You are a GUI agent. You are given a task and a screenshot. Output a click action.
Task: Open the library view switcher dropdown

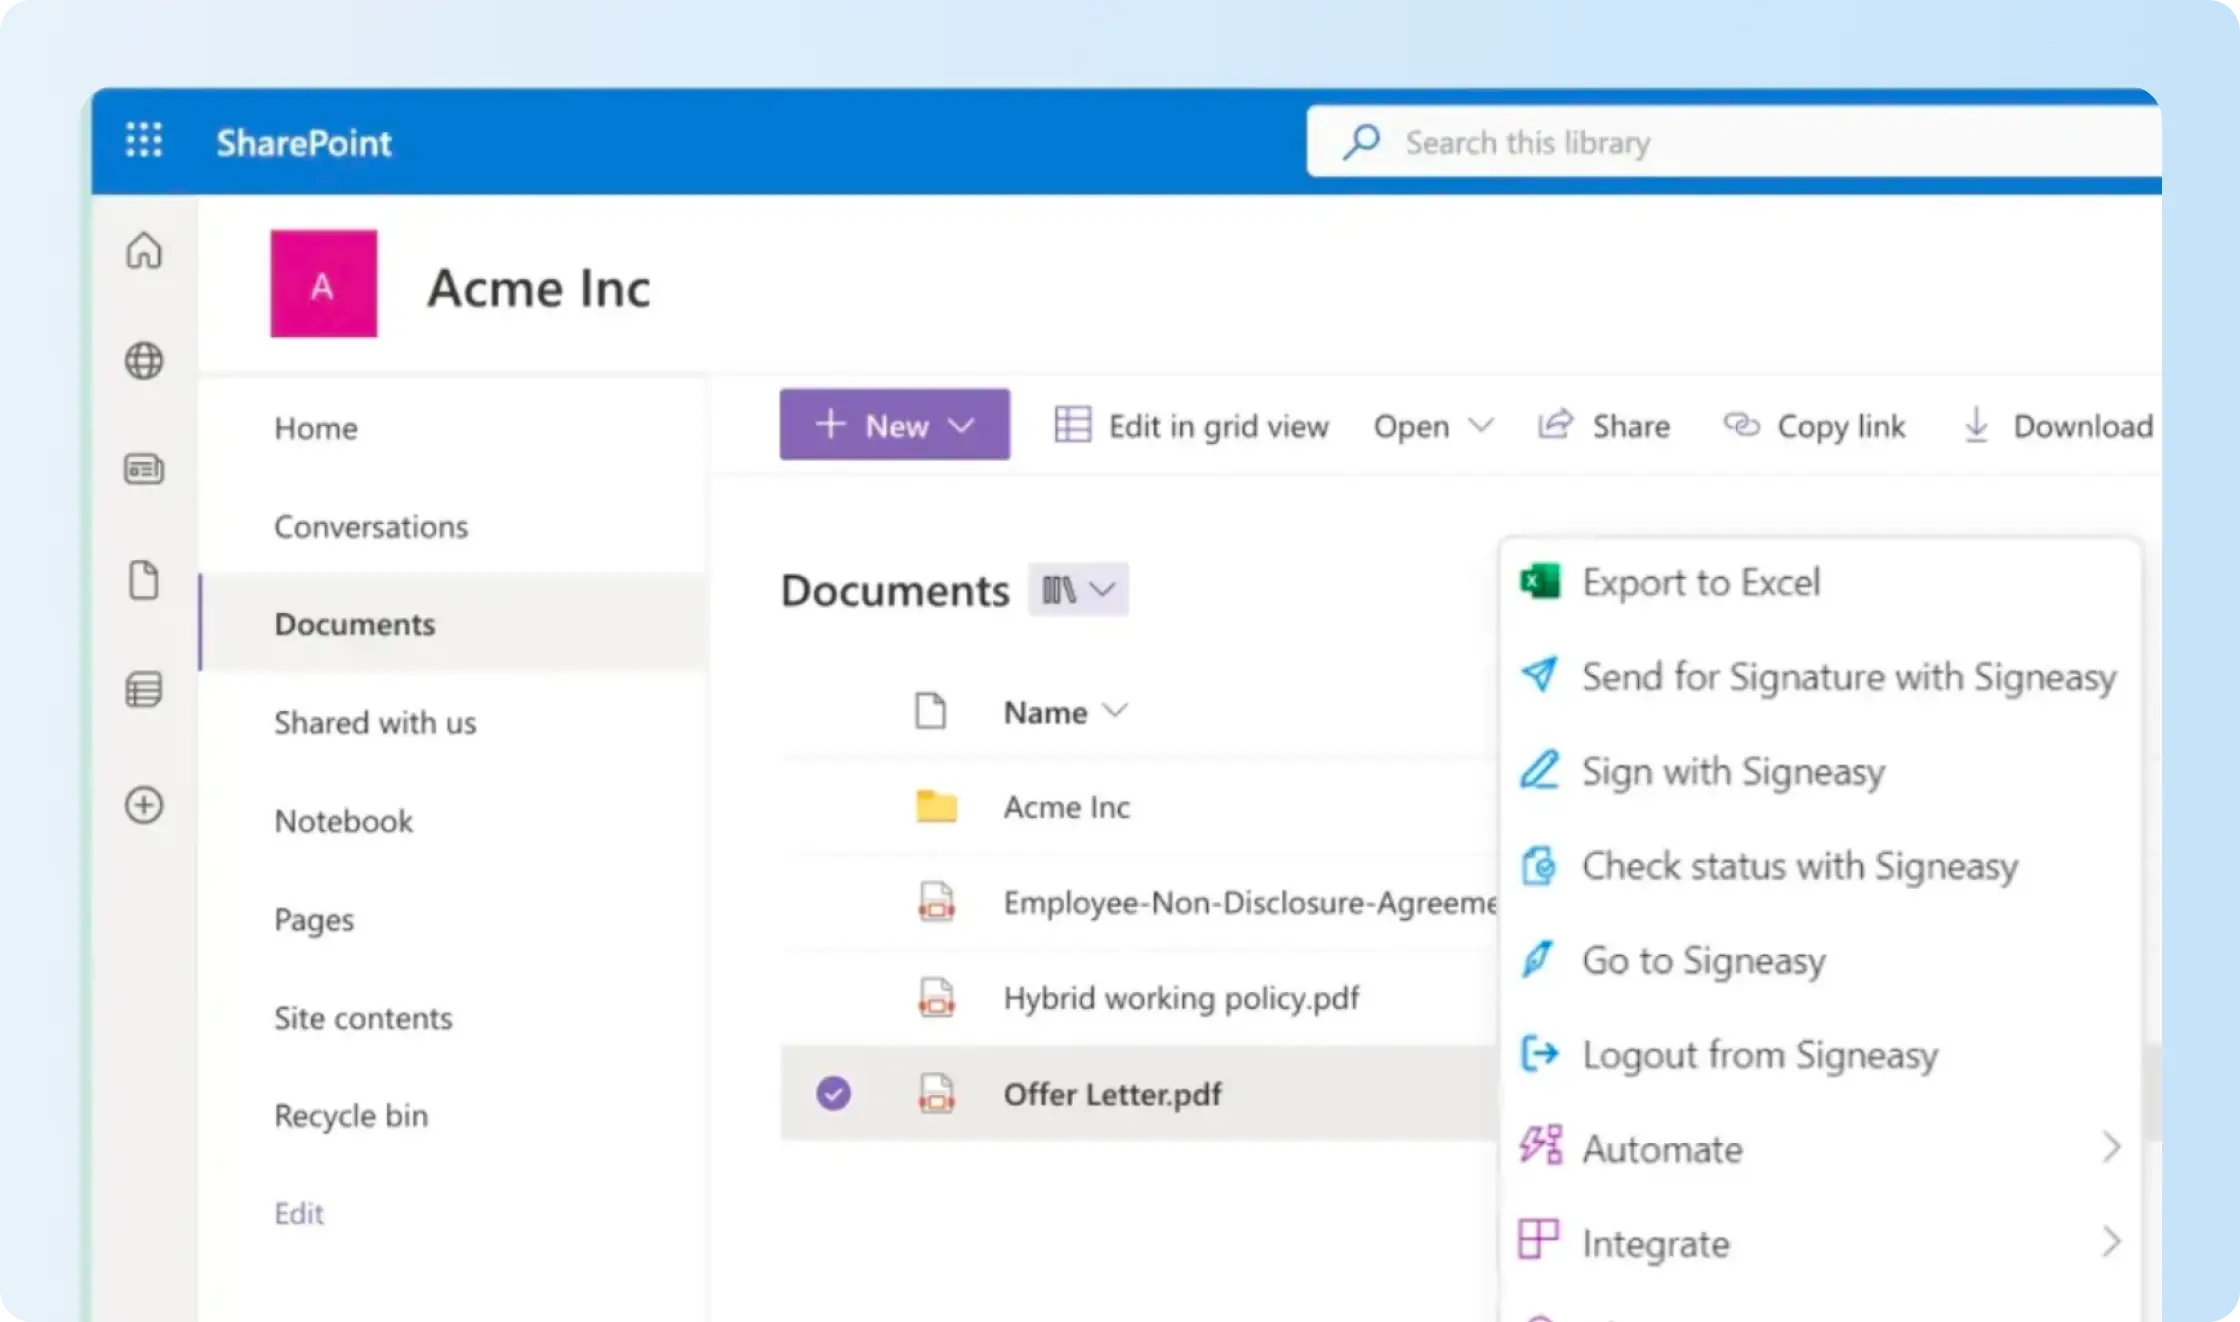(x=1078, y=589)
